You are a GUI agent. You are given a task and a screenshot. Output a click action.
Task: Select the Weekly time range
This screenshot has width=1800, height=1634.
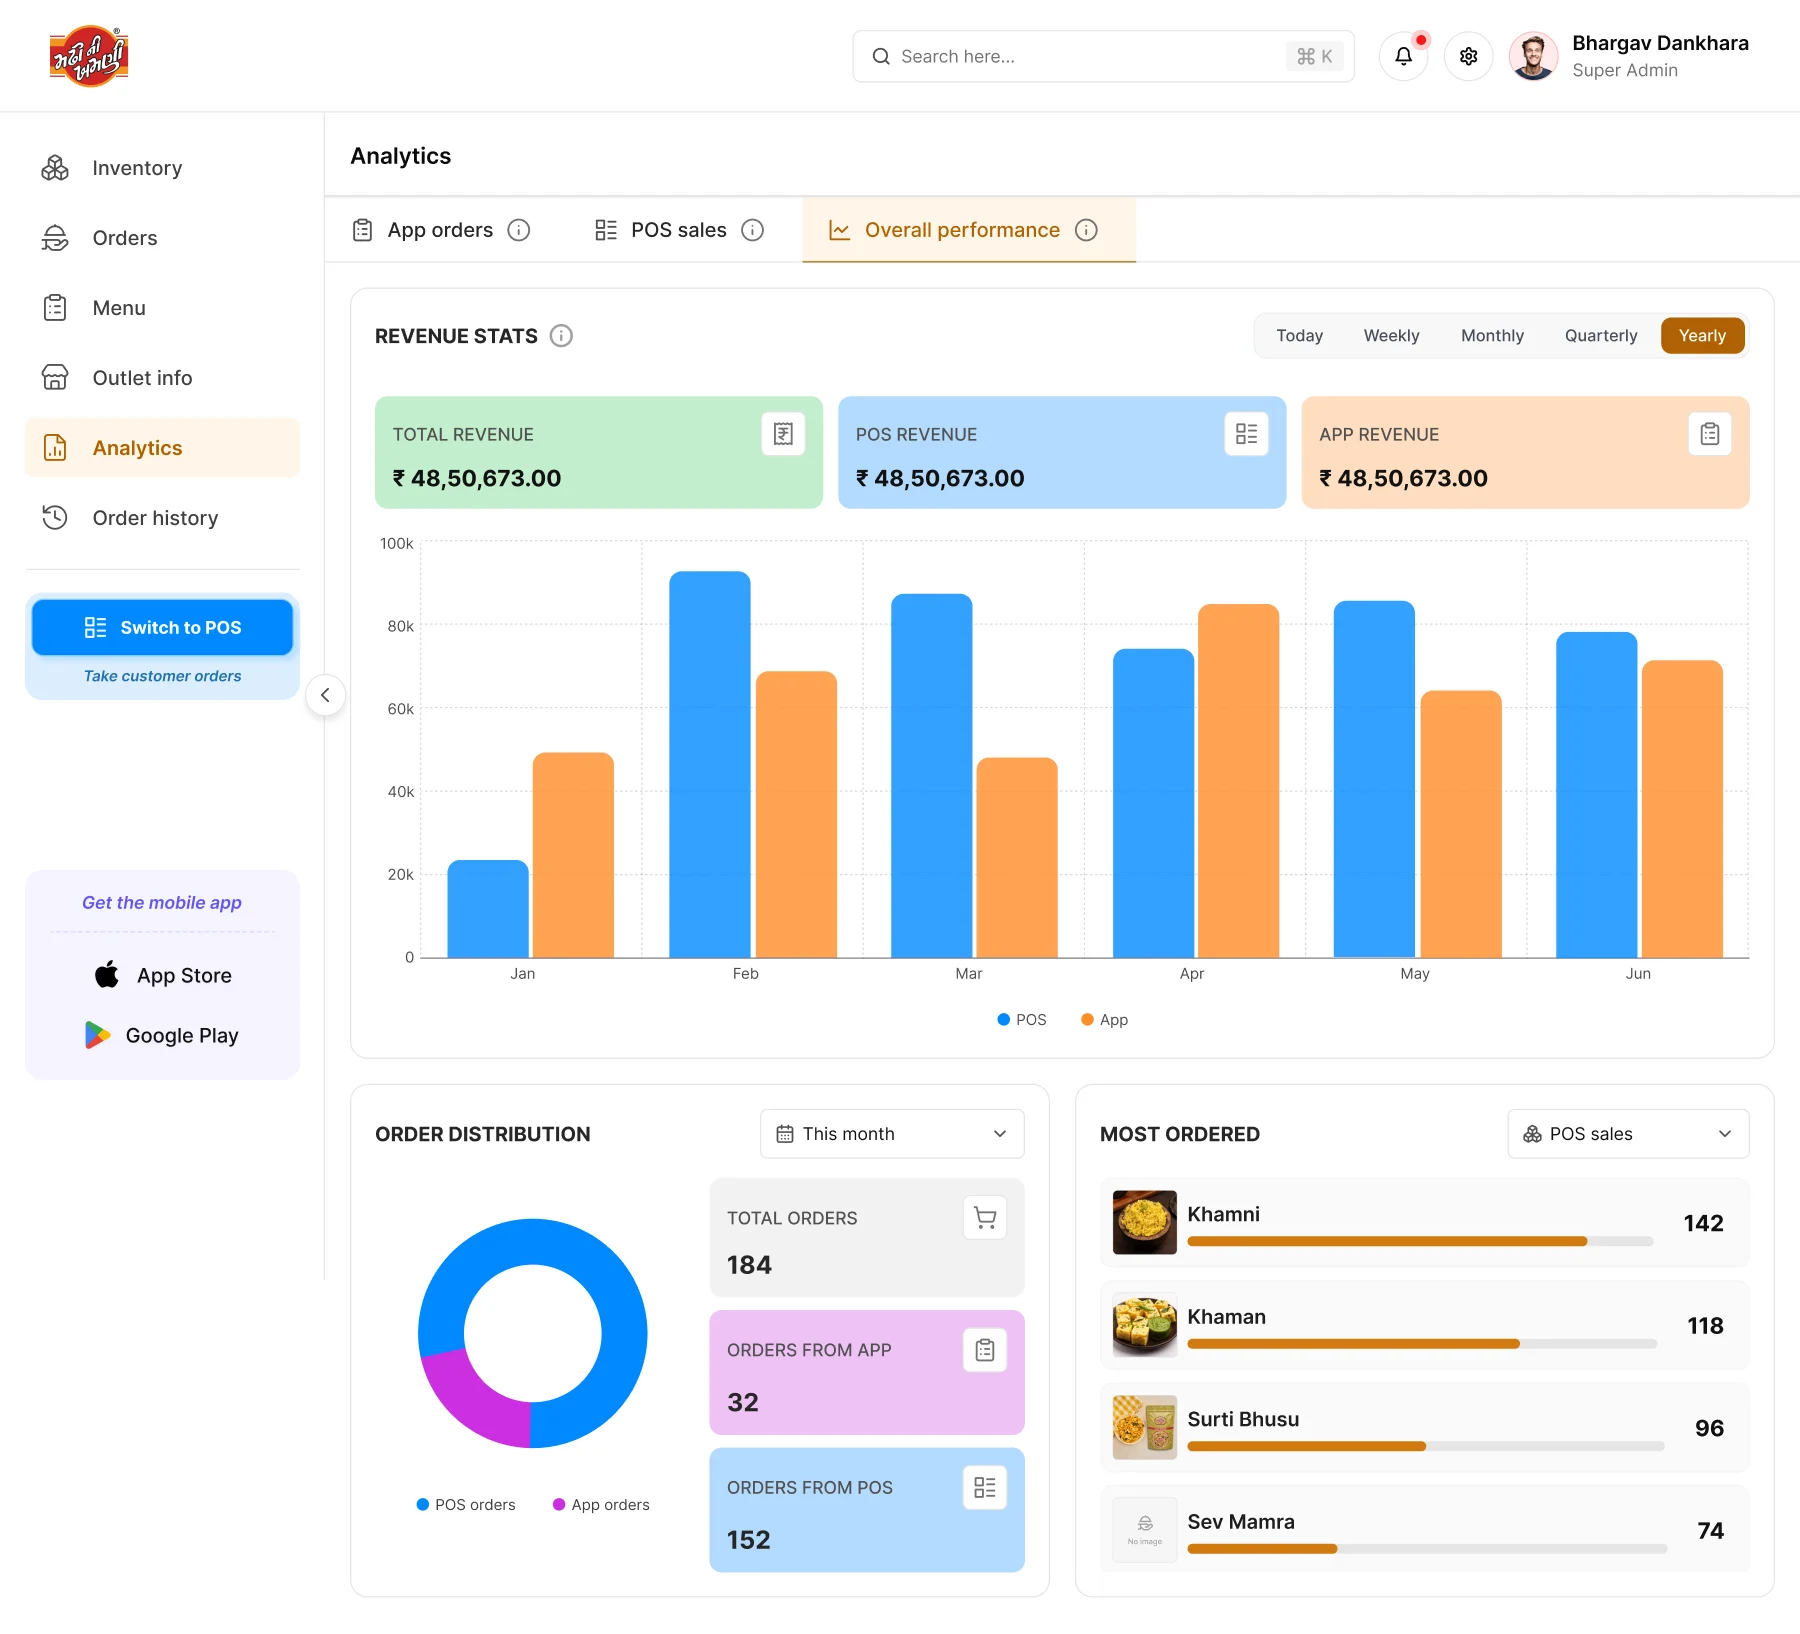point(1391,336)
